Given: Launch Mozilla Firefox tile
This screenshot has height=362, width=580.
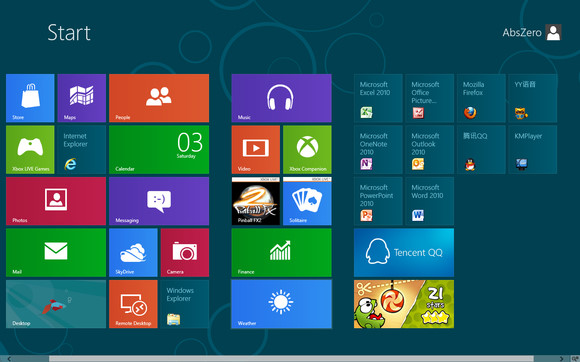Looking at the screenshot, I should coord(481,98).
